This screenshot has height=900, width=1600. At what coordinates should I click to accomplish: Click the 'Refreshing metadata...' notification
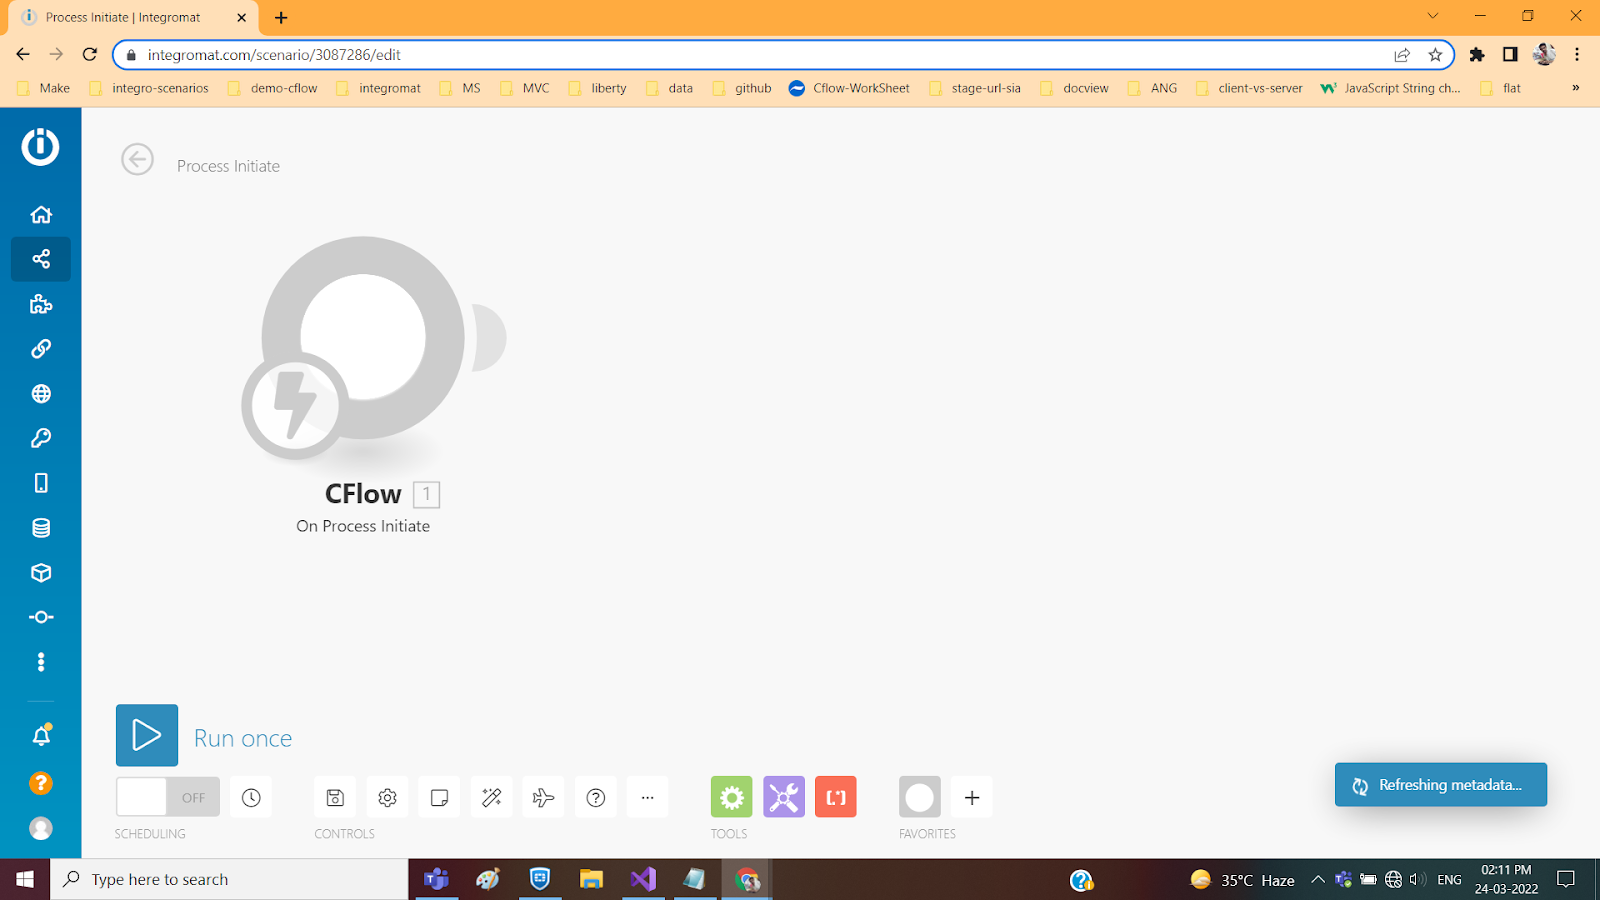pyautogui.click(x=1441, y=785)
